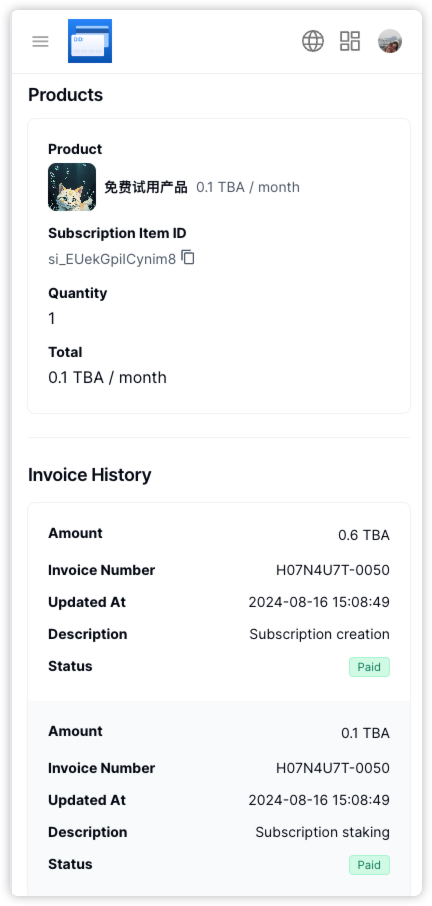
Task: Click the cat product thumbnail
Action: 72,187
